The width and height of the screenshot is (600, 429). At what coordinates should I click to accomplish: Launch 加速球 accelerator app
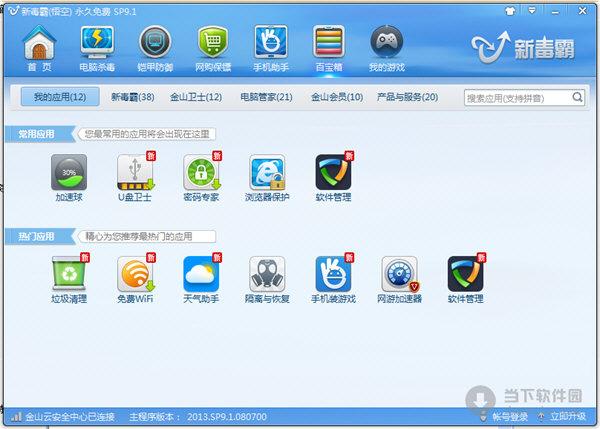click(x=69, y=178)
